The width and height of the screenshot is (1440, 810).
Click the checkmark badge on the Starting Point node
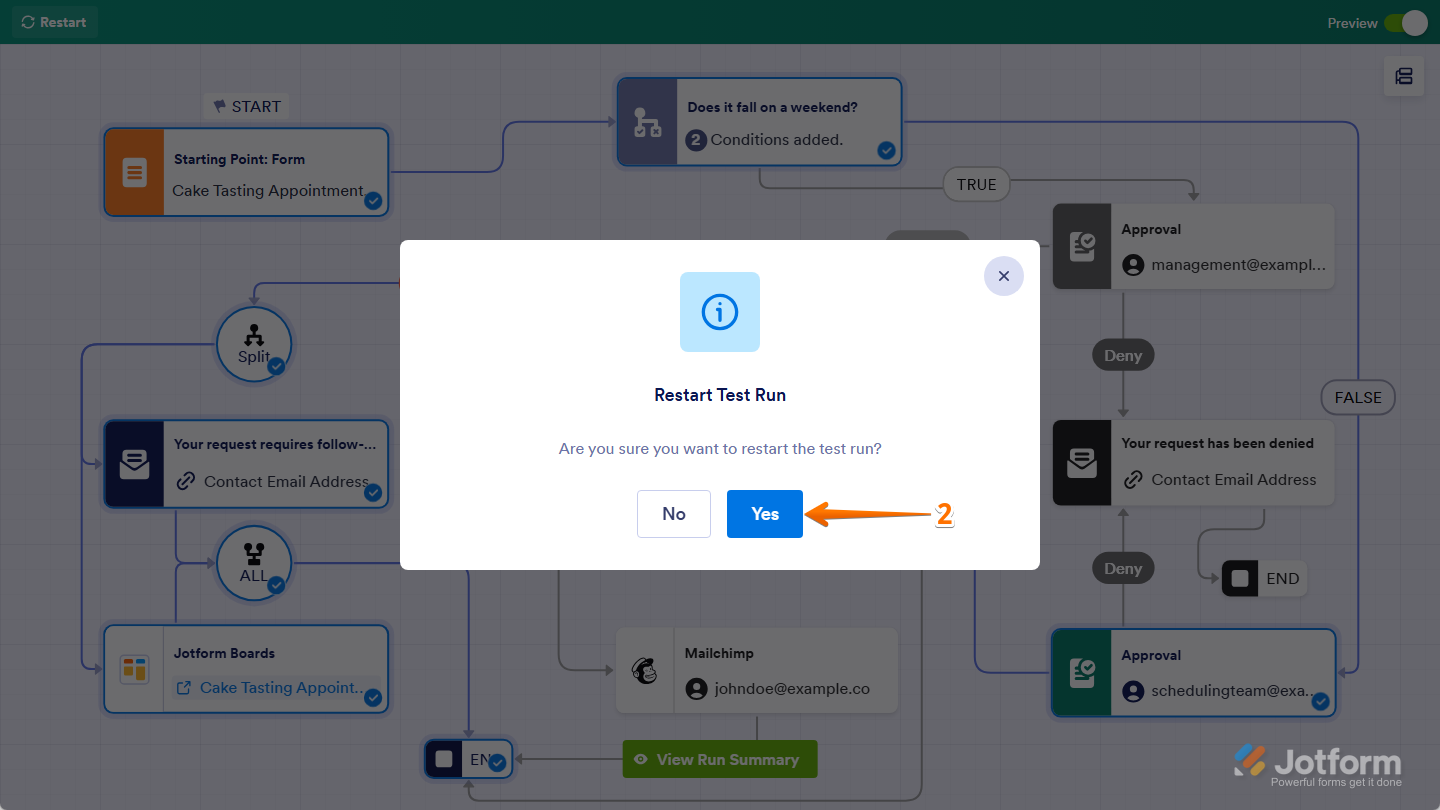coord(373,201)
